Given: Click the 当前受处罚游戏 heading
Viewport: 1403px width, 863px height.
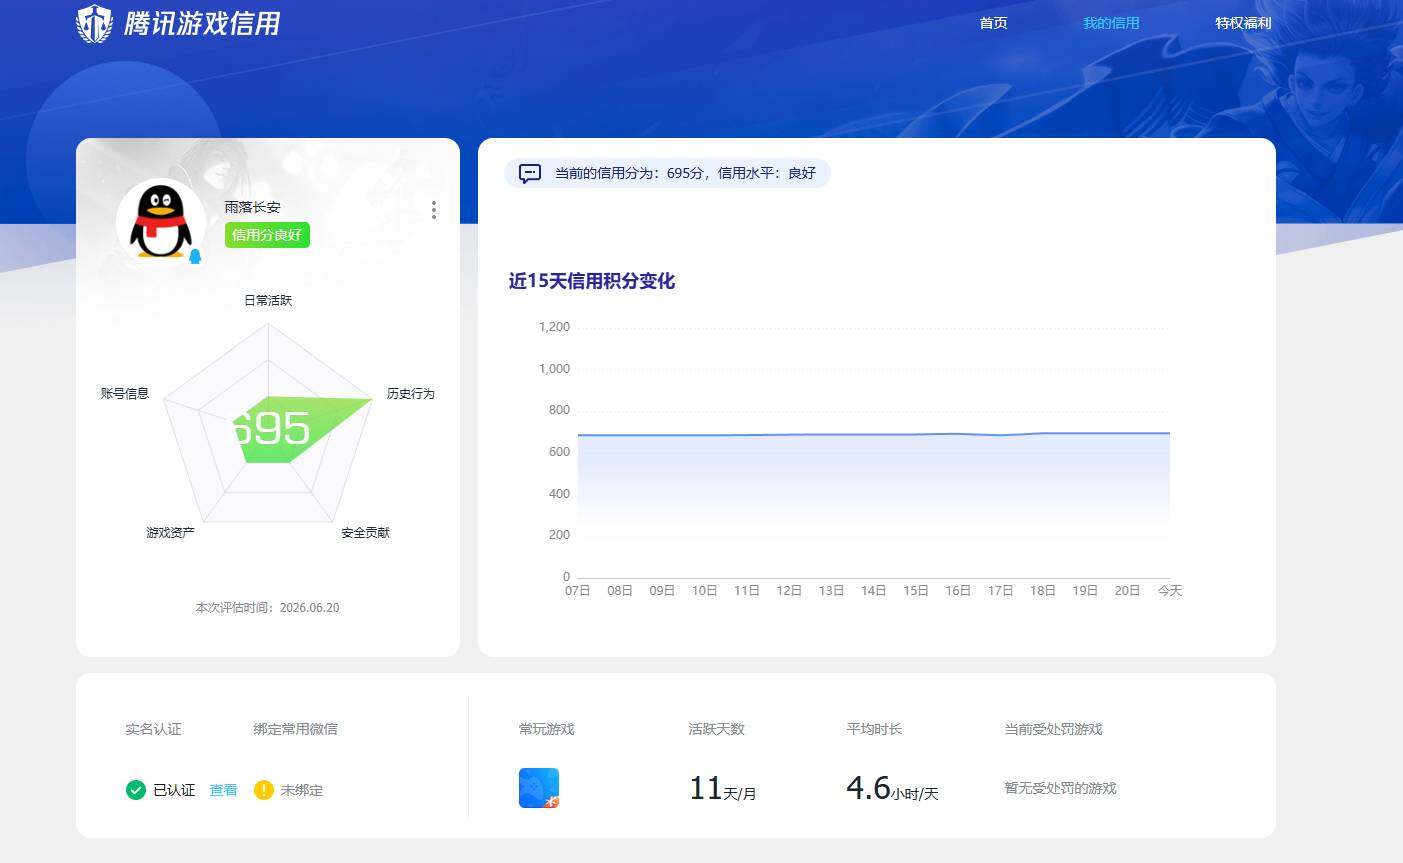Looking at the screenshot, I should coord(1053,729).
